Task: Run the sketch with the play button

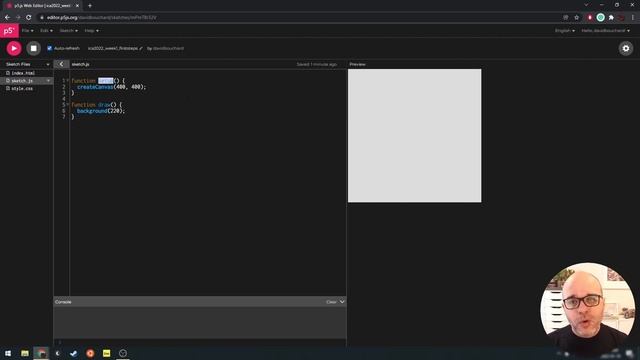Action: point(14,48)
